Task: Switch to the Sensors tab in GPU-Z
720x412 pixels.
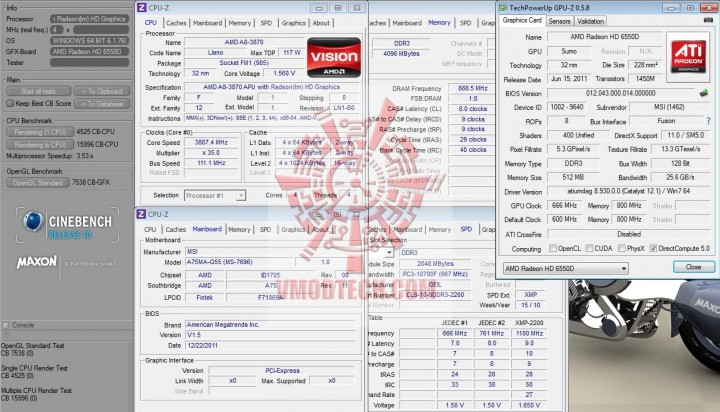Action: pos(559,21)
